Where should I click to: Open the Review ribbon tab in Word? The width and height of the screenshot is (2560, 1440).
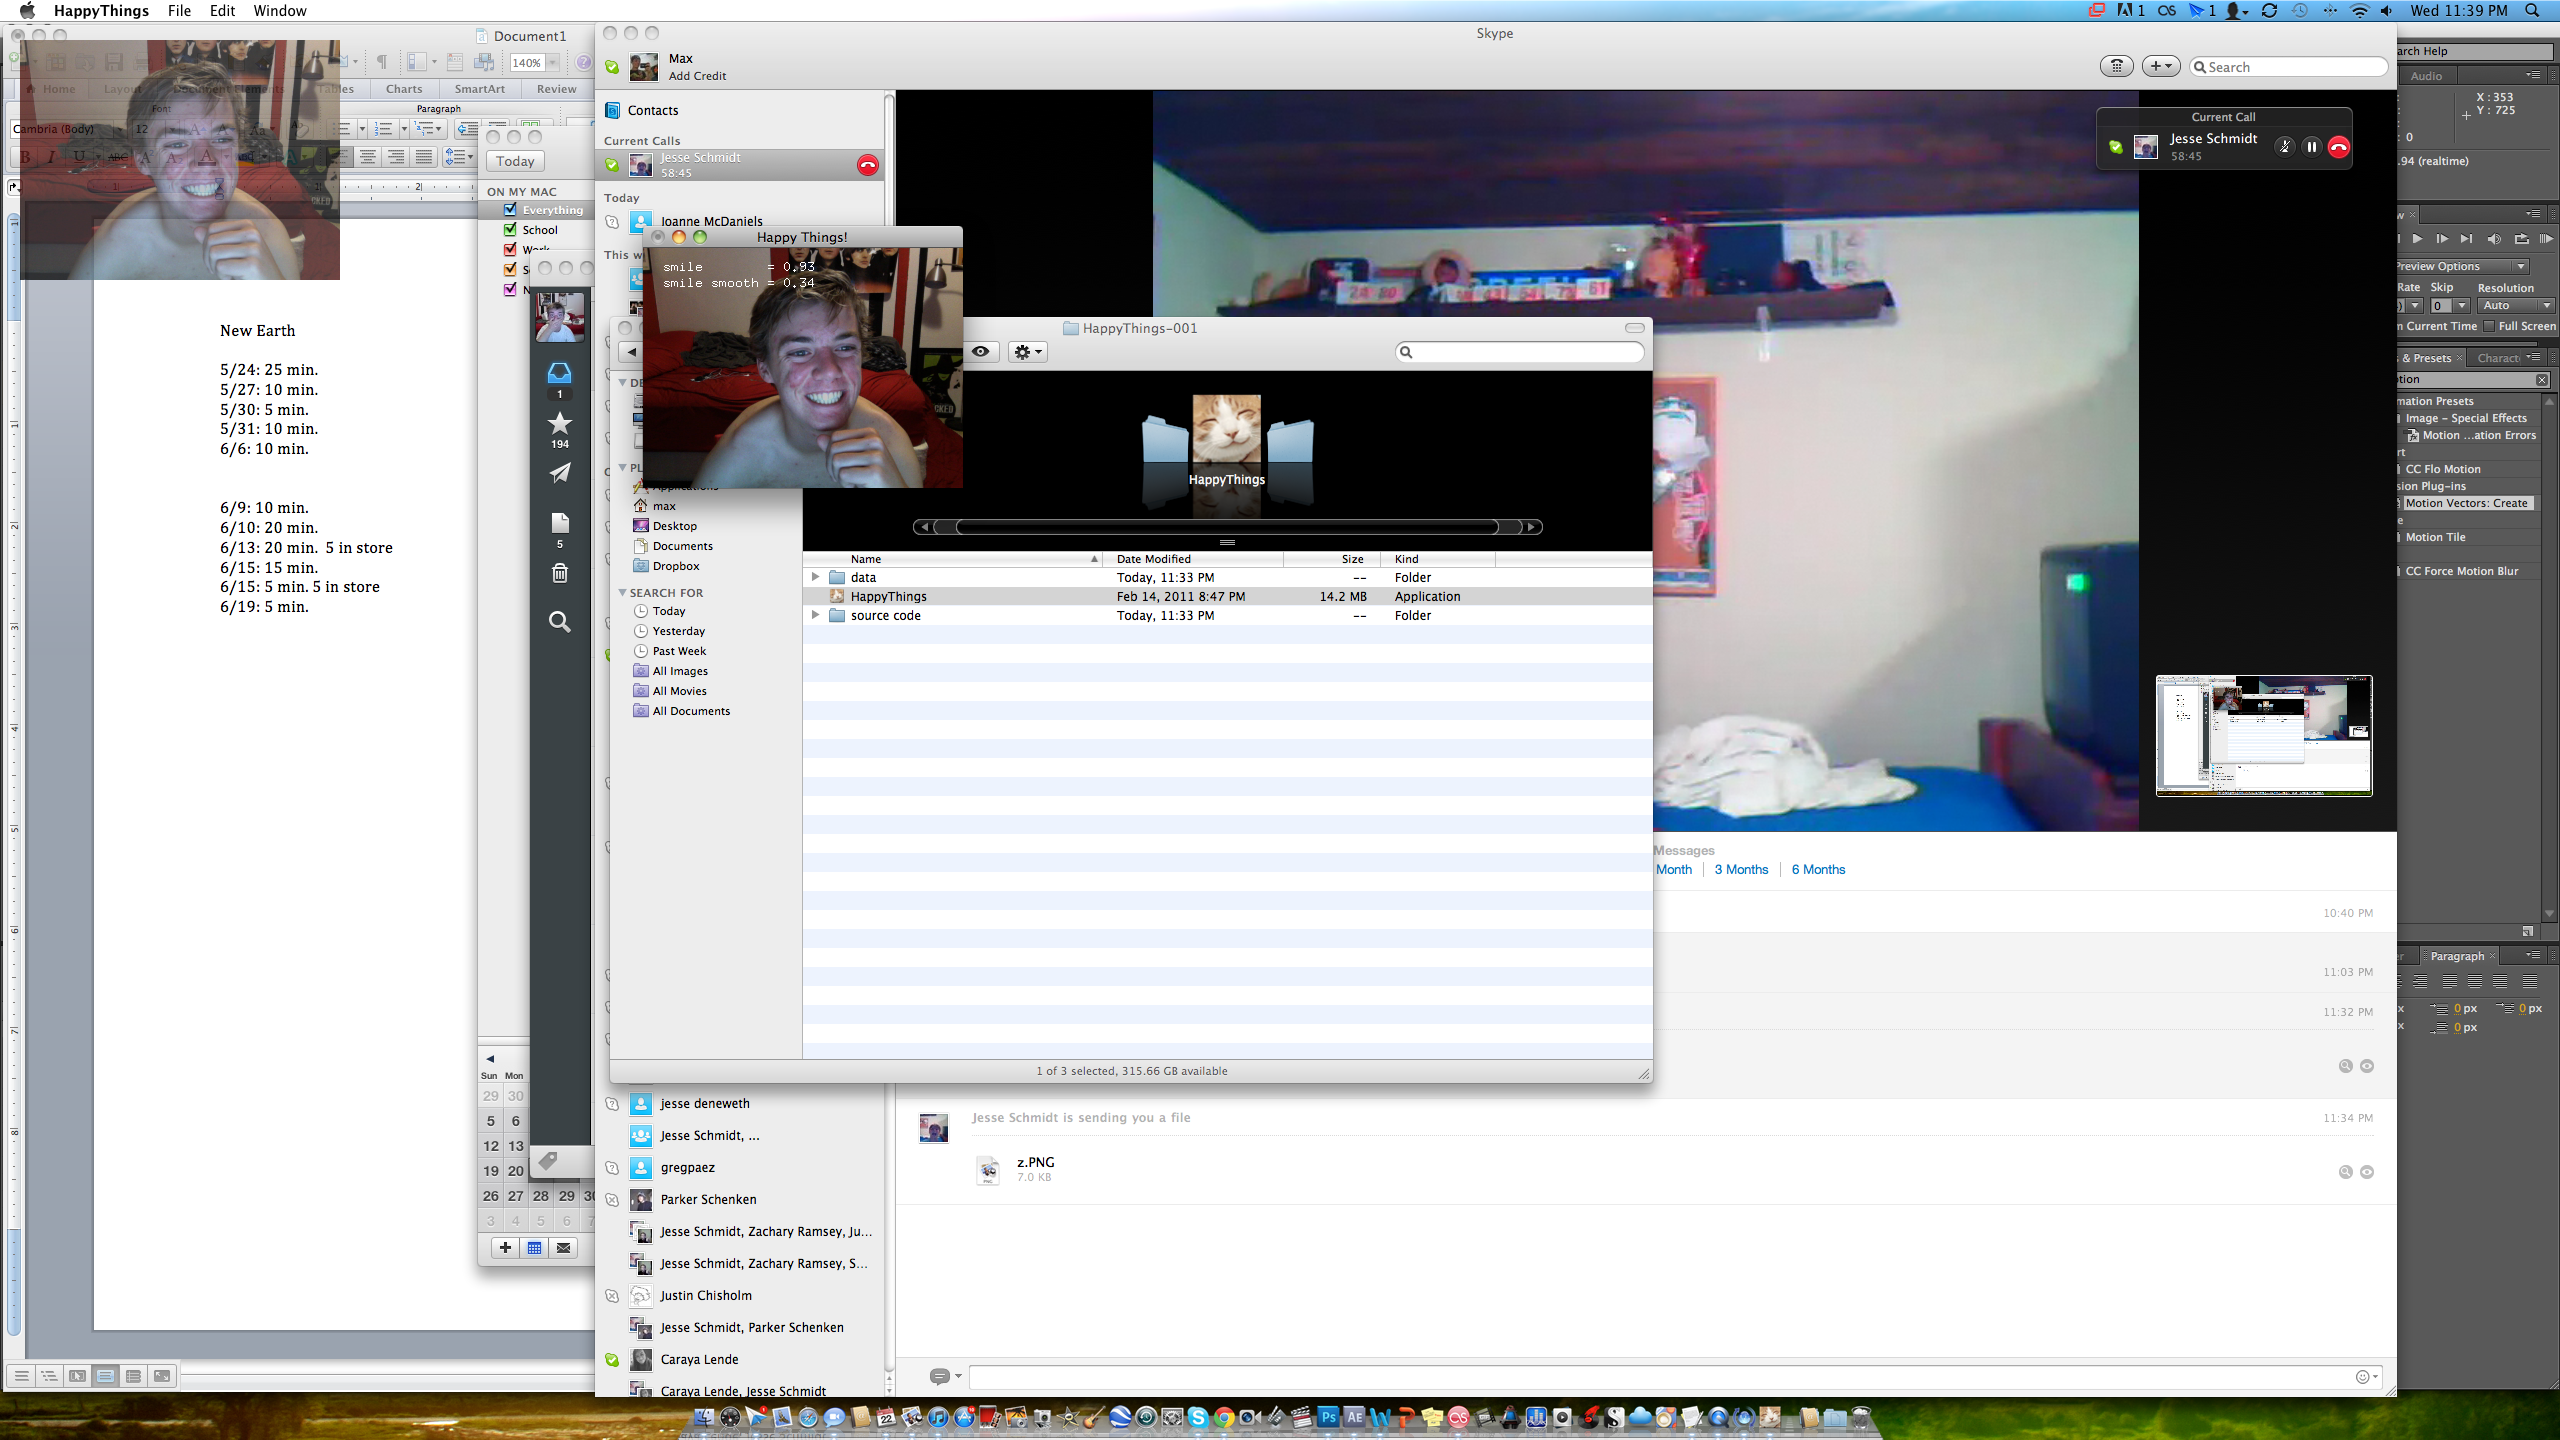click(x=557, y=89)
